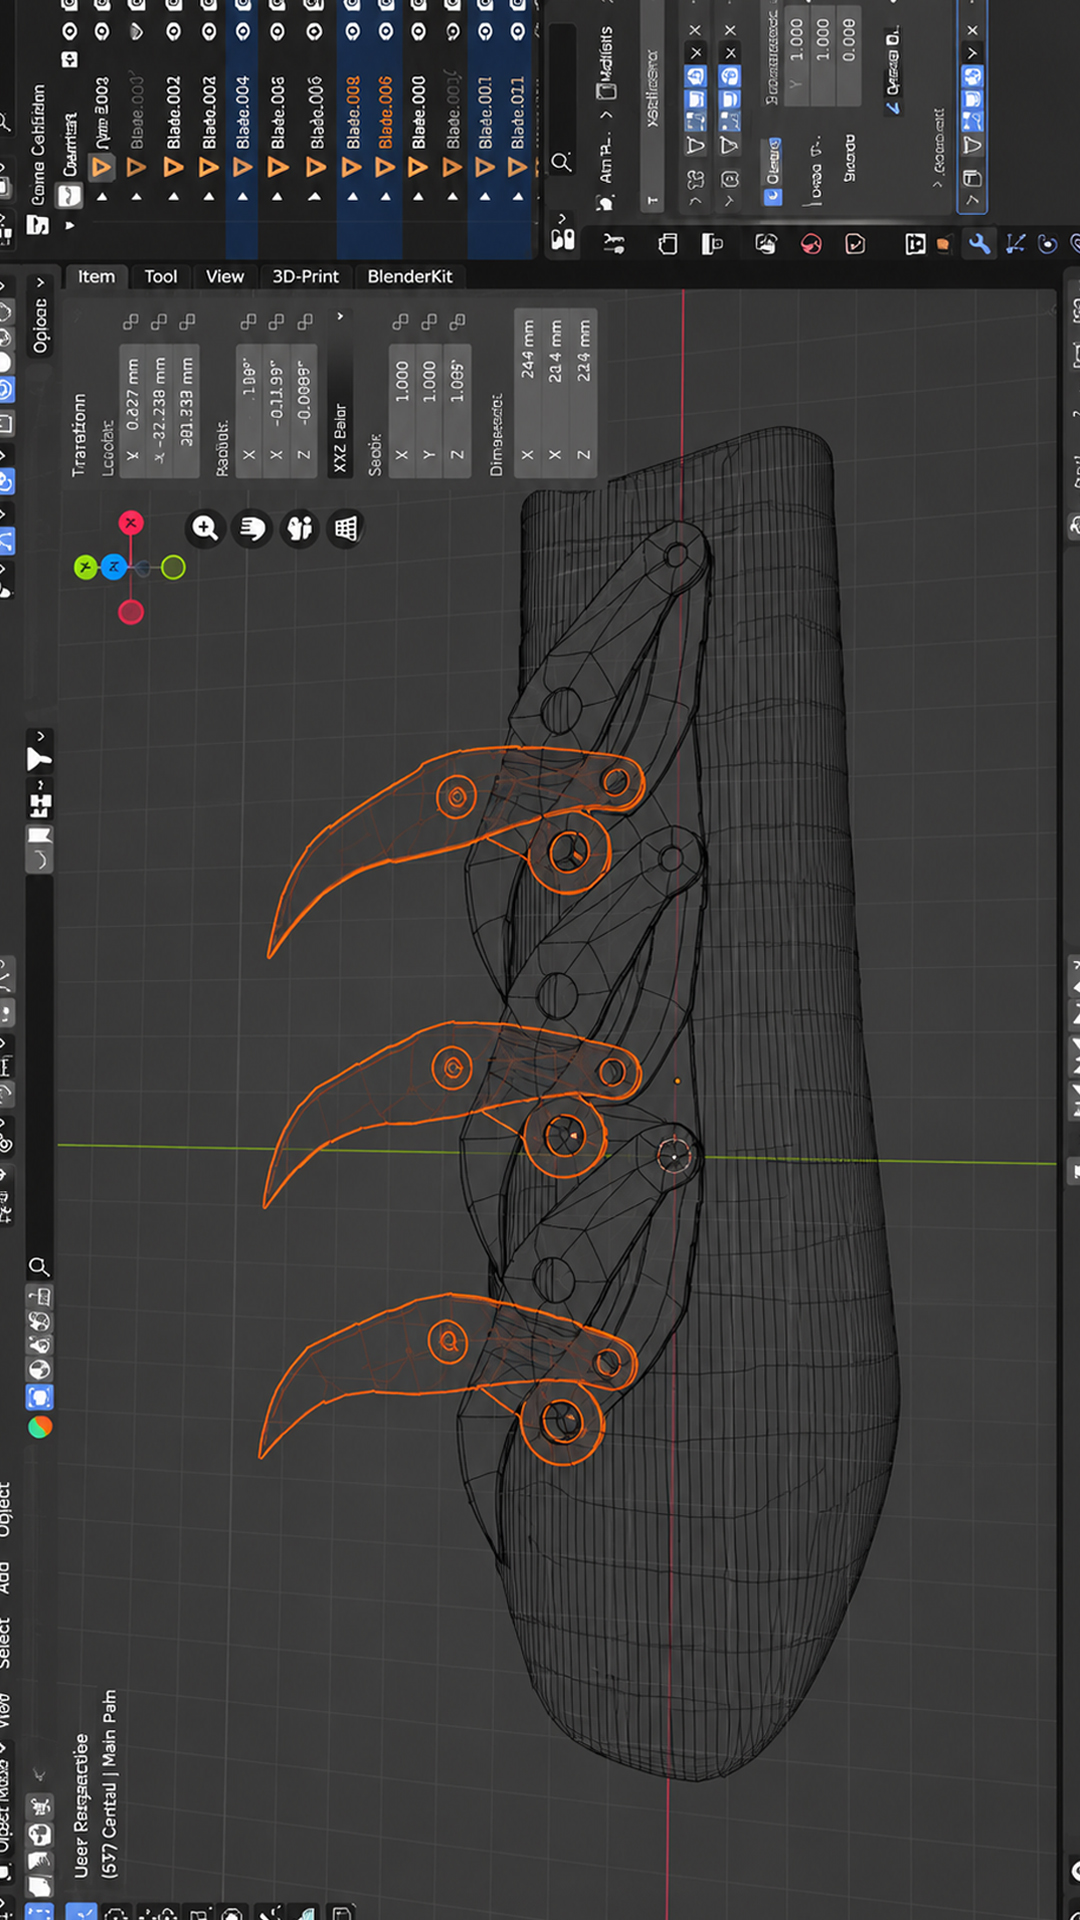Expand the Blade.011 outliner row
Image resolution: width=1080 pixels, height=1920 pixels.
coord(517,197)
